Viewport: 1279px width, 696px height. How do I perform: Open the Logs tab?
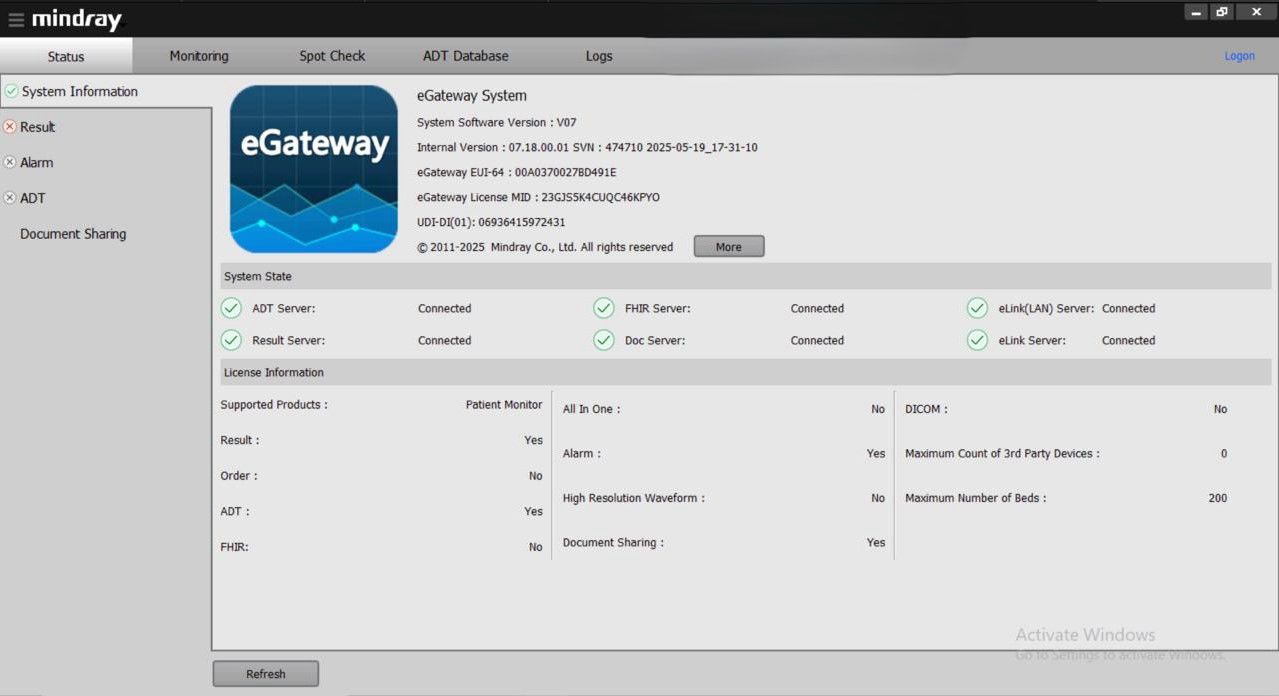coord(599,56)
